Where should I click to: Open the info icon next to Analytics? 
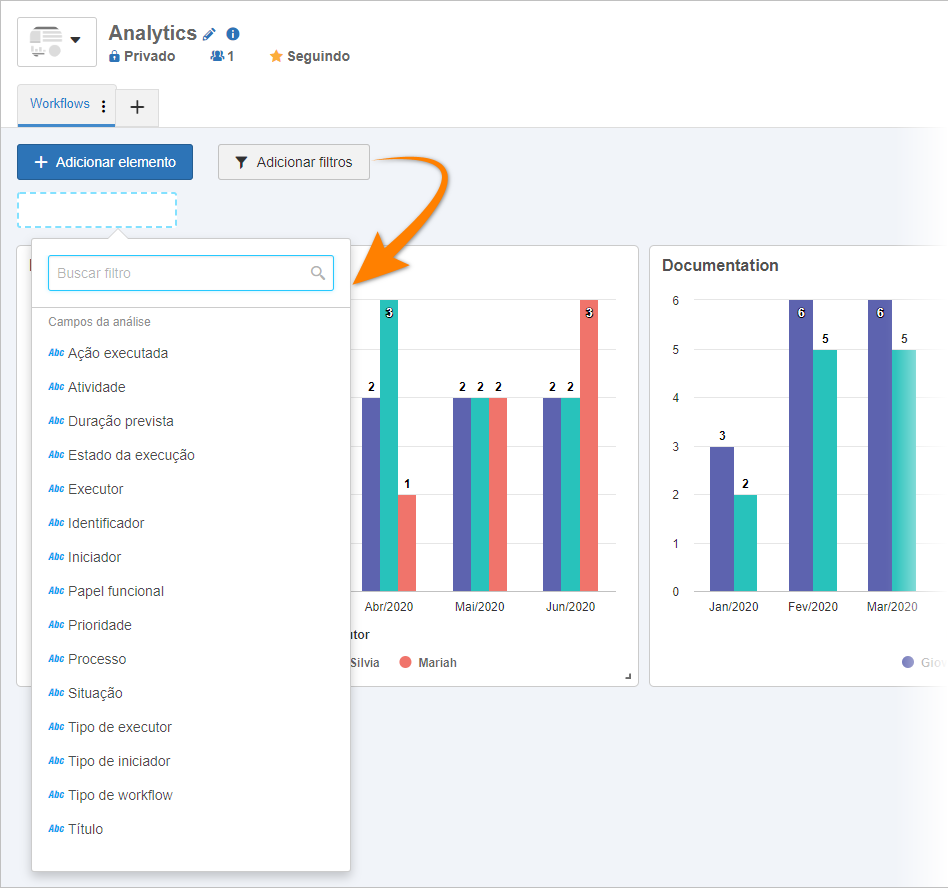click(233, 34)
